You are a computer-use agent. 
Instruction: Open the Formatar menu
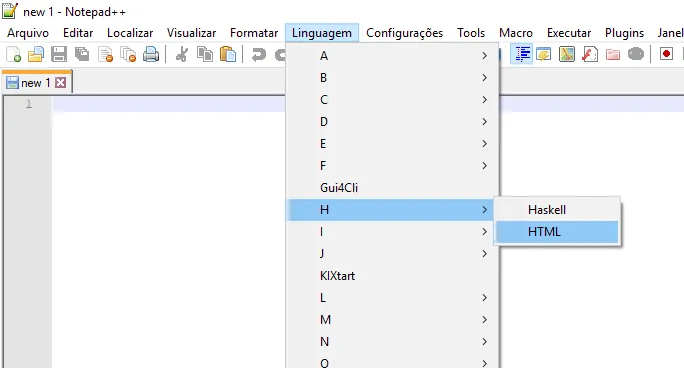coord(254,33)
